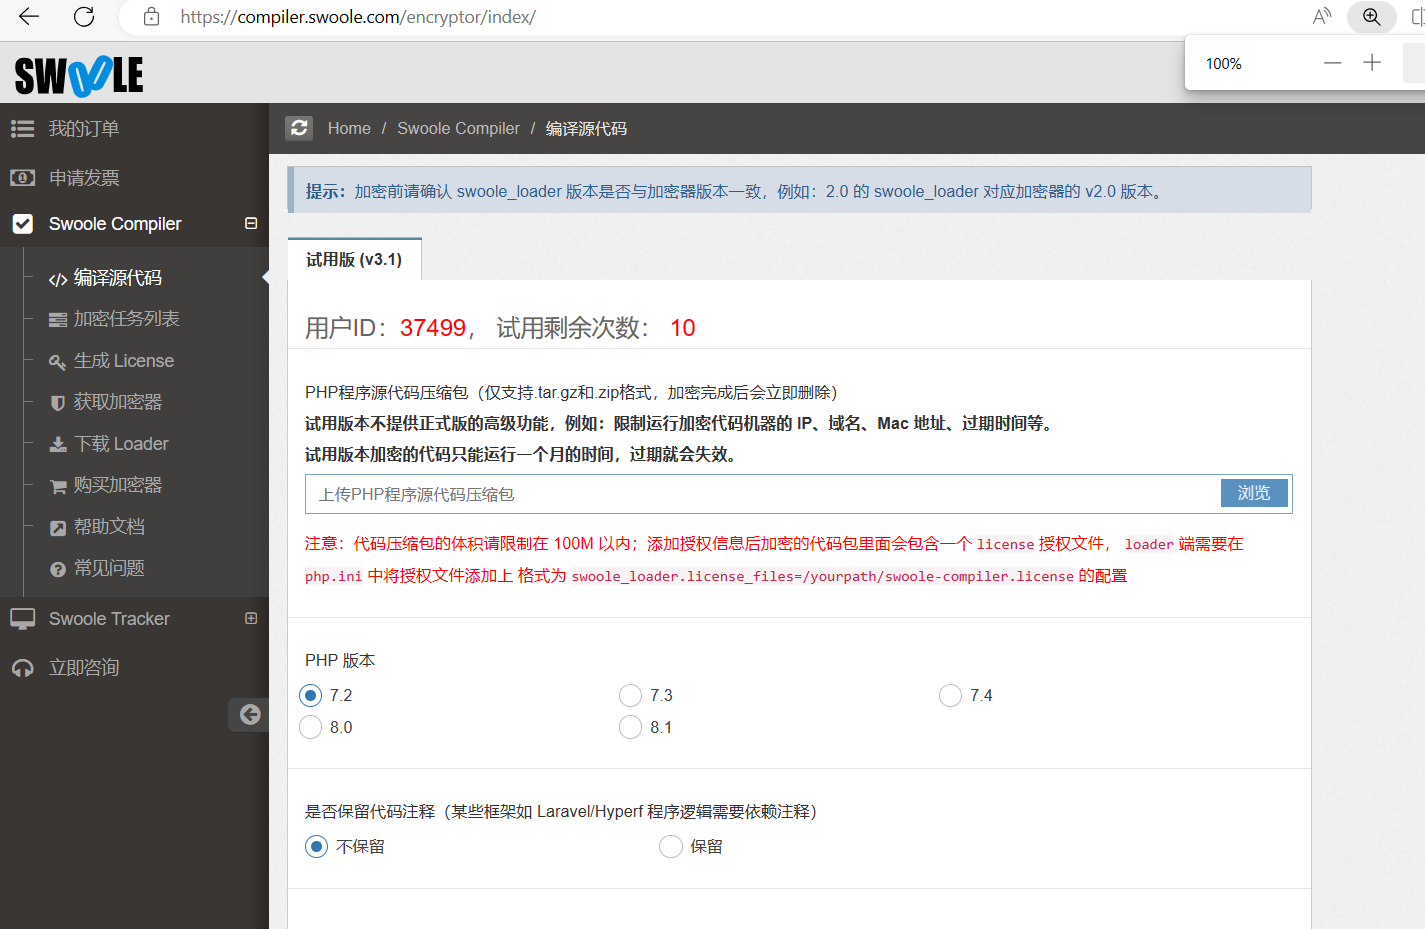Click the shield icon beside 获取加密器

(x=58, y=403)
